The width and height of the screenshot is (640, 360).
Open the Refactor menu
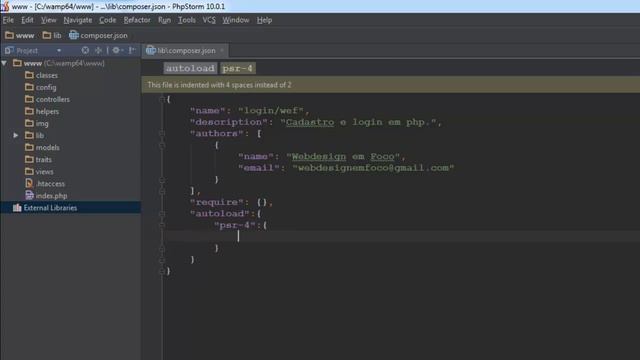[137, 20]
